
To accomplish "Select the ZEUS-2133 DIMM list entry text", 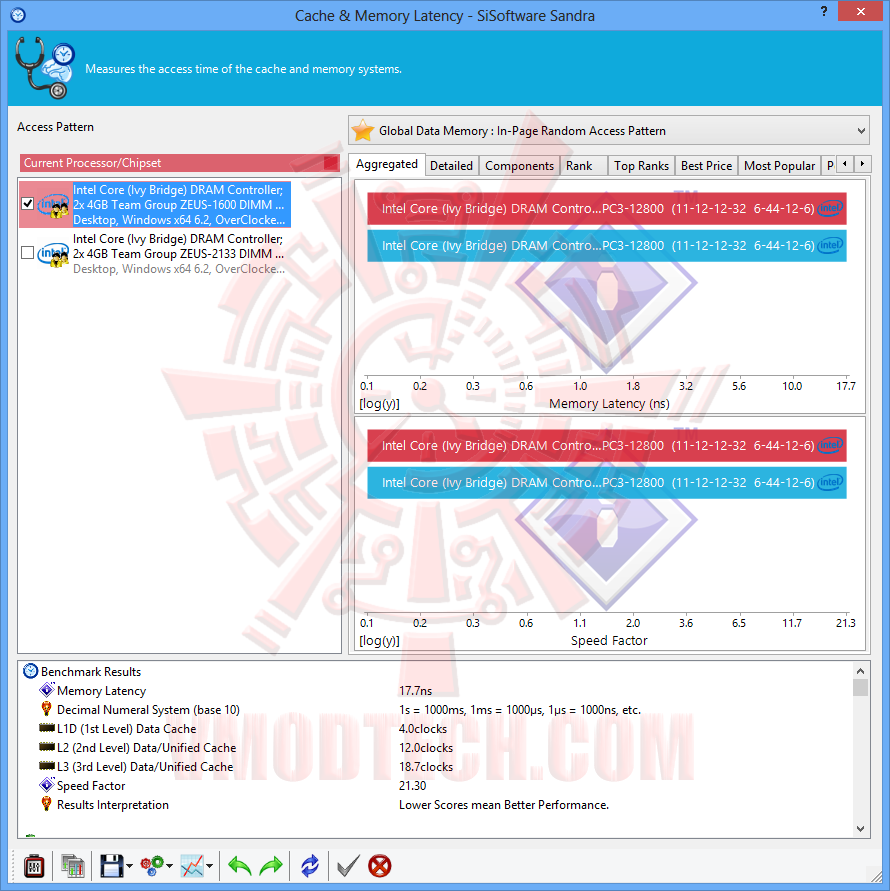I will coord(178,253).
